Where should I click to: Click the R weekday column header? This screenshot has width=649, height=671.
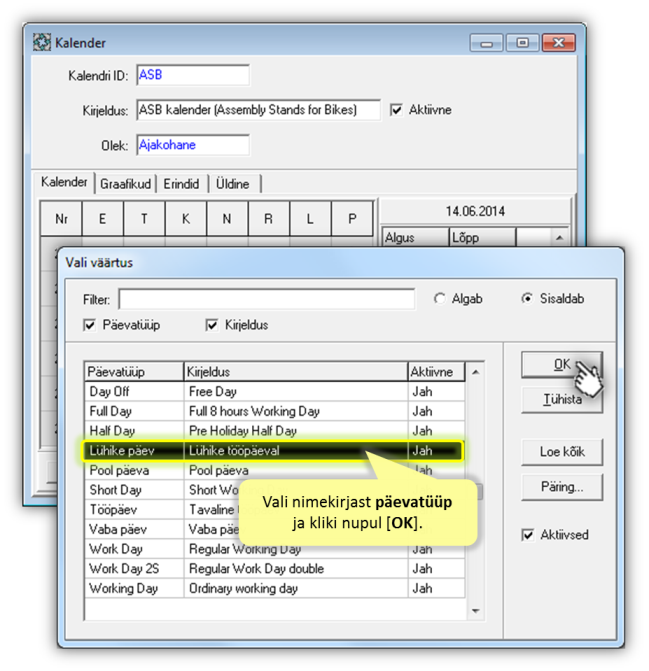pyautogui.click(x=268, y=219)
